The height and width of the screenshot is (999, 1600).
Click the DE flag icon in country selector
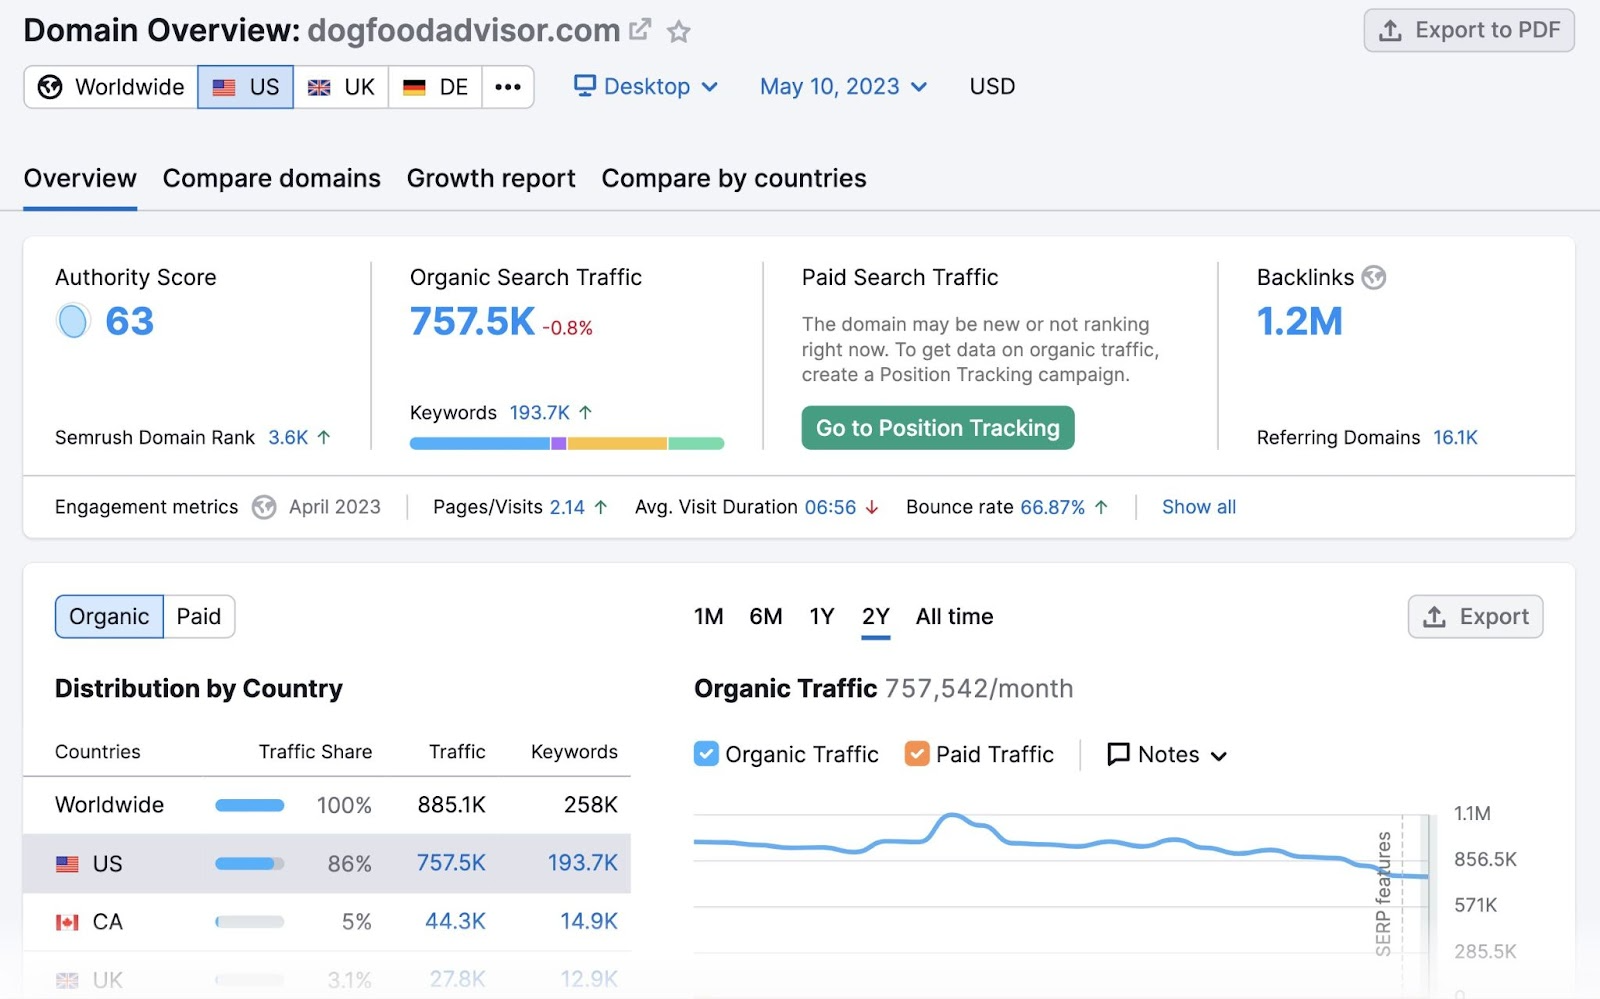pyautogui.click(x=414, y=87)
